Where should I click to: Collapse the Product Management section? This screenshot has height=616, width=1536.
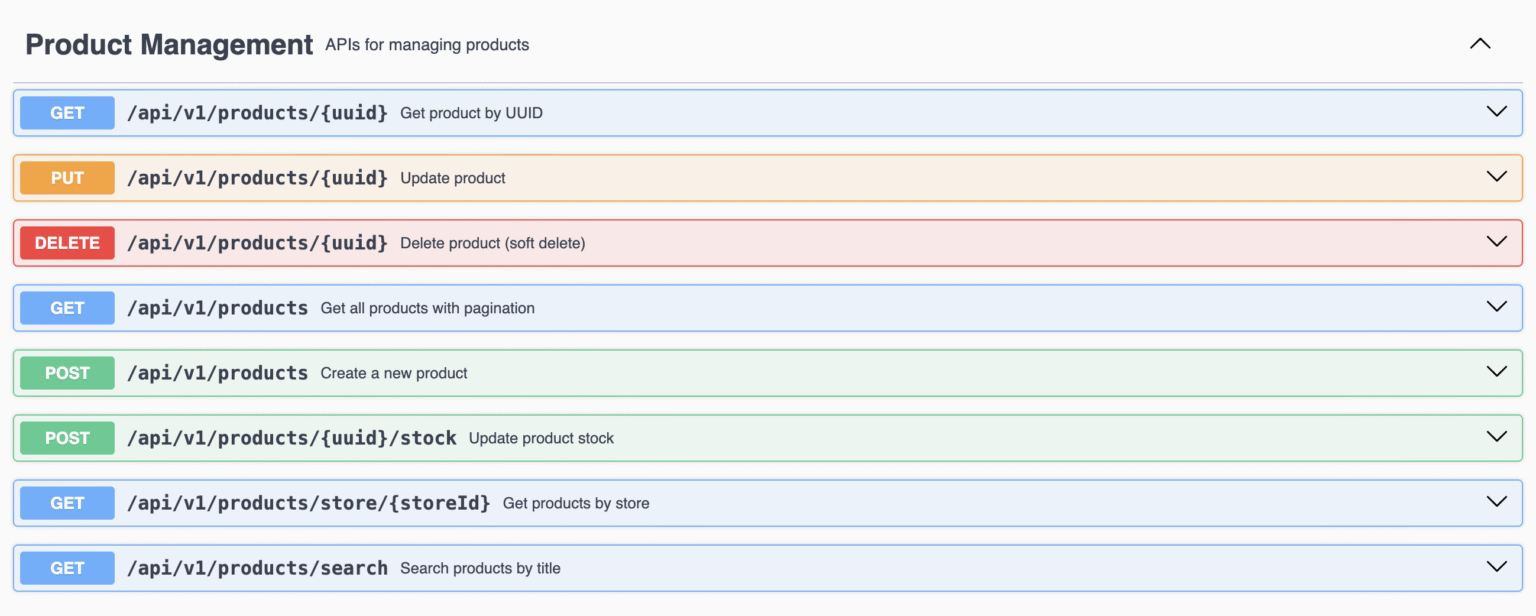click(1479, 43)
